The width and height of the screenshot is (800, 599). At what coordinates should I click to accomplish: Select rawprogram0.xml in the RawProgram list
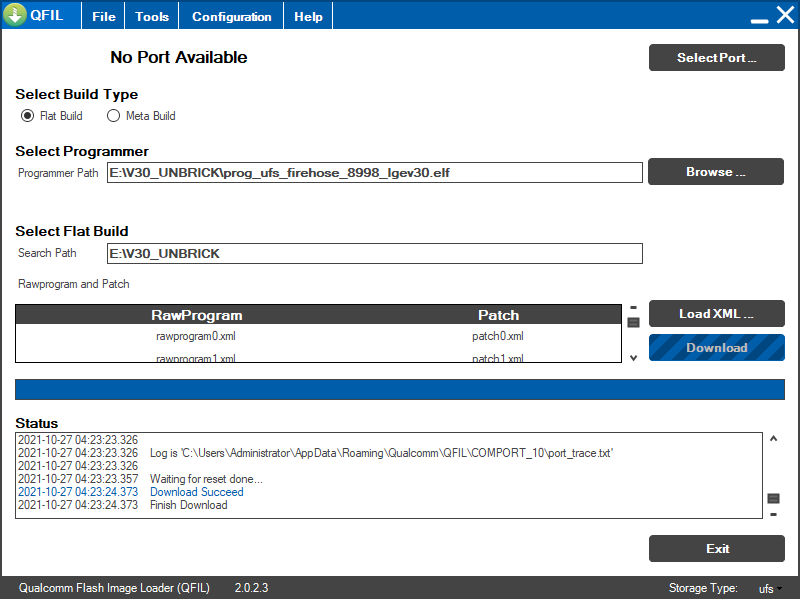(x=196, y=336)
